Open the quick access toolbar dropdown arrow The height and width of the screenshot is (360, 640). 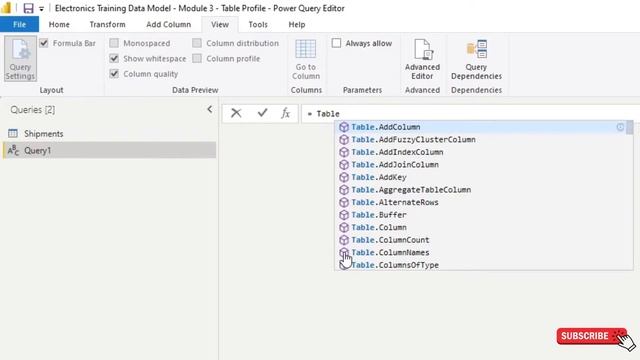click(41, 9)
